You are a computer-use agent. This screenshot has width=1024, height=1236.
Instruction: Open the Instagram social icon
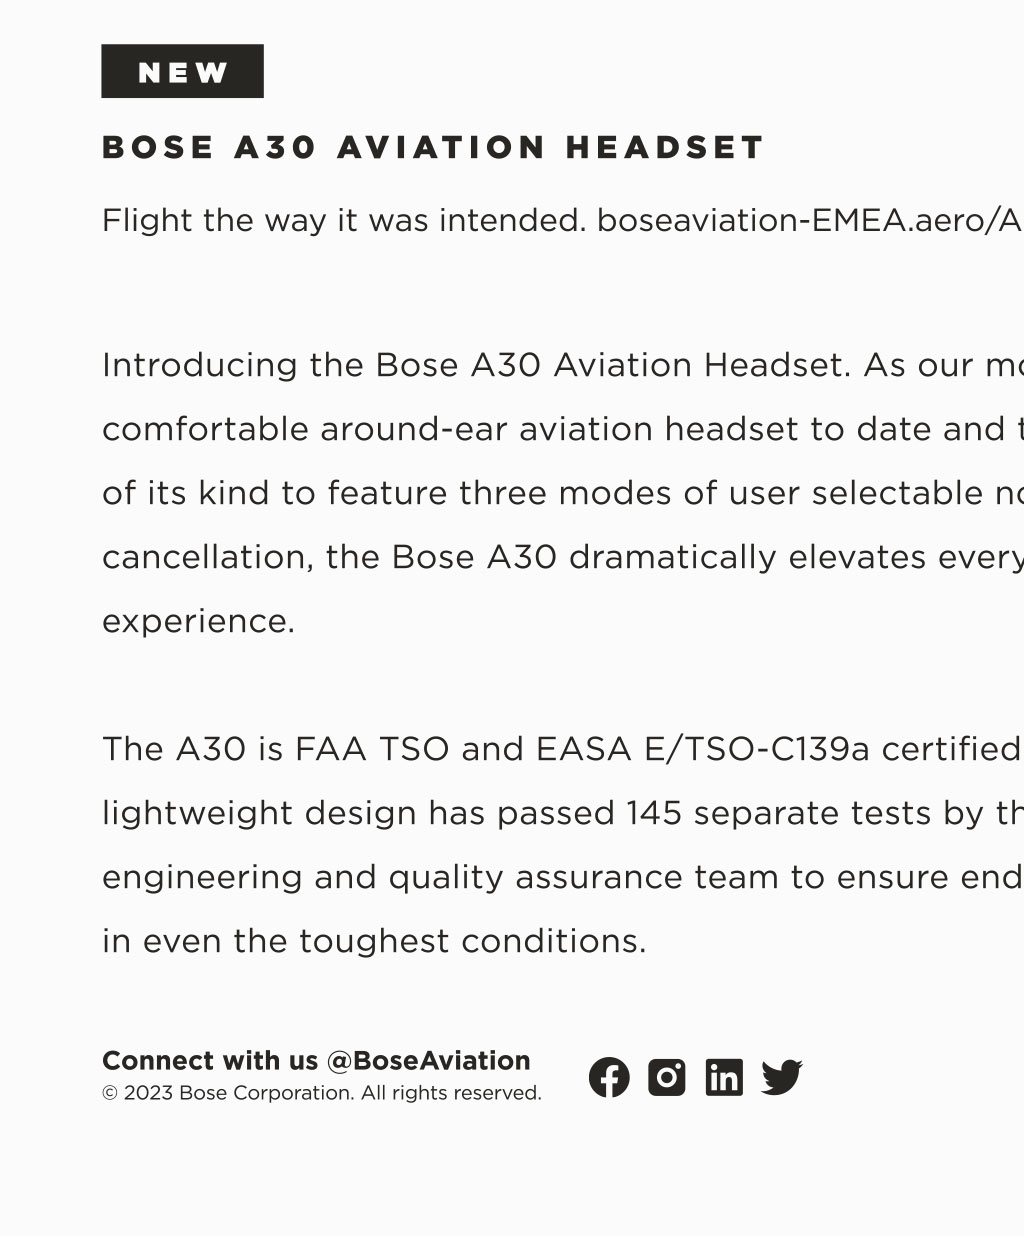pyautogui.click(x=667, y=1077)
